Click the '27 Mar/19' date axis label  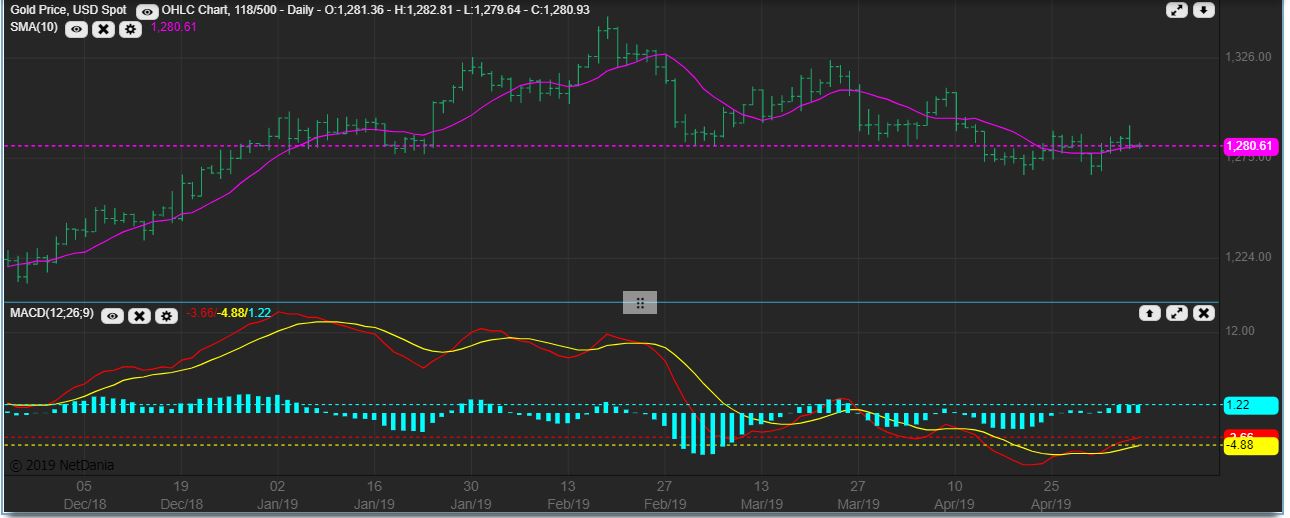point(857,495)
